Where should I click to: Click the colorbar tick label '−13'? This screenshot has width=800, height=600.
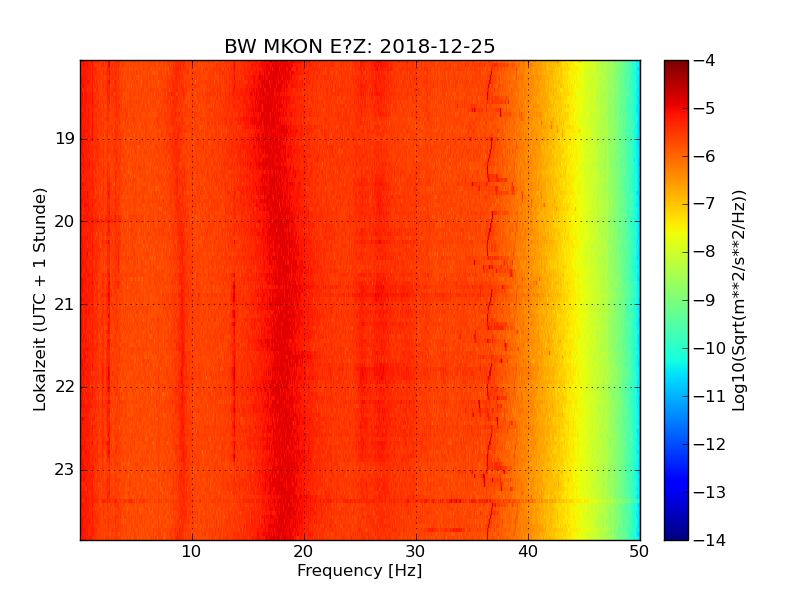coord(710,492)
